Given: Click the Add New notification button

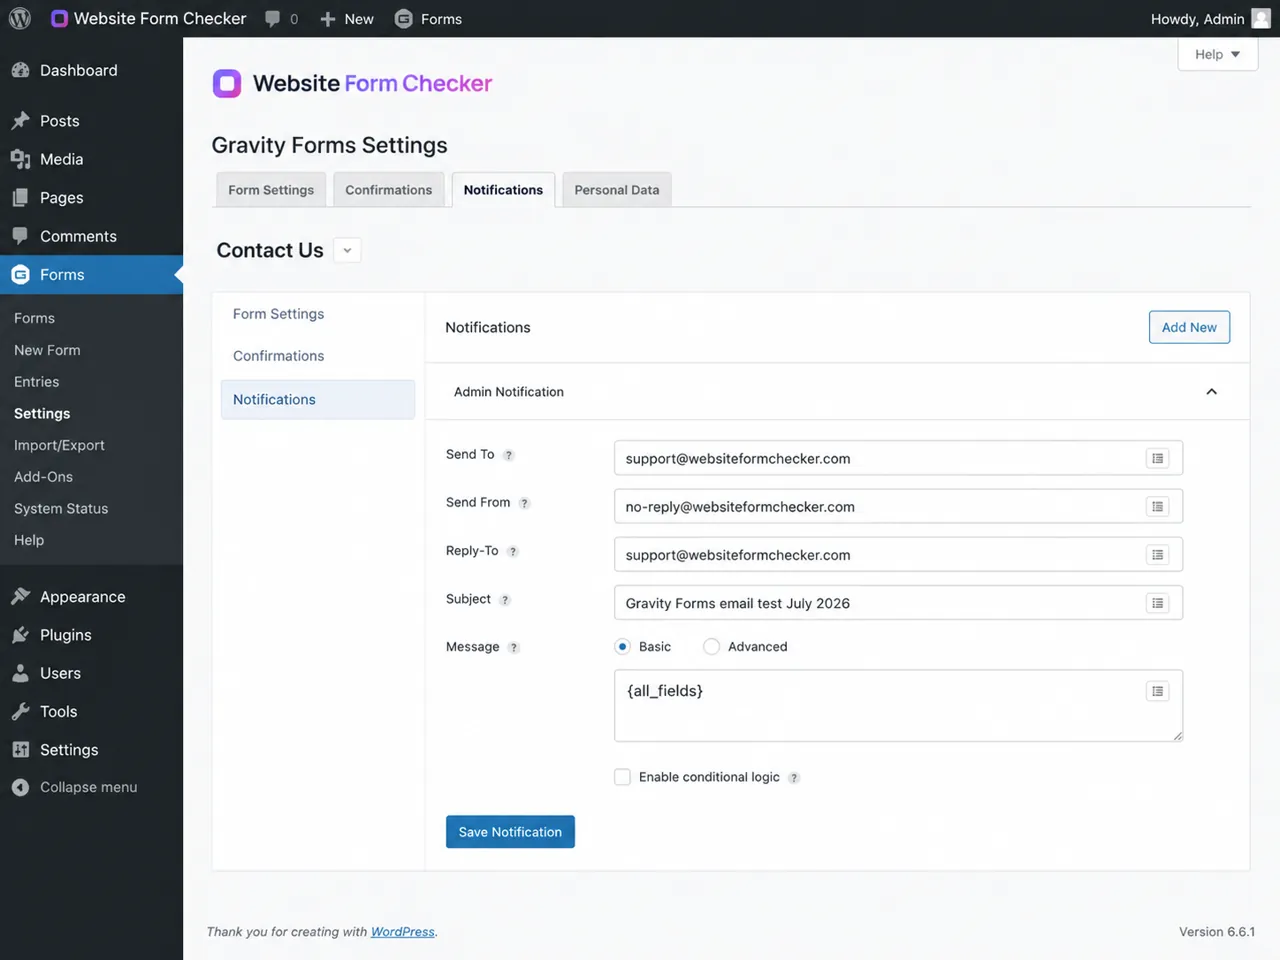Looking at the screenshot, I should [1189, 327].
